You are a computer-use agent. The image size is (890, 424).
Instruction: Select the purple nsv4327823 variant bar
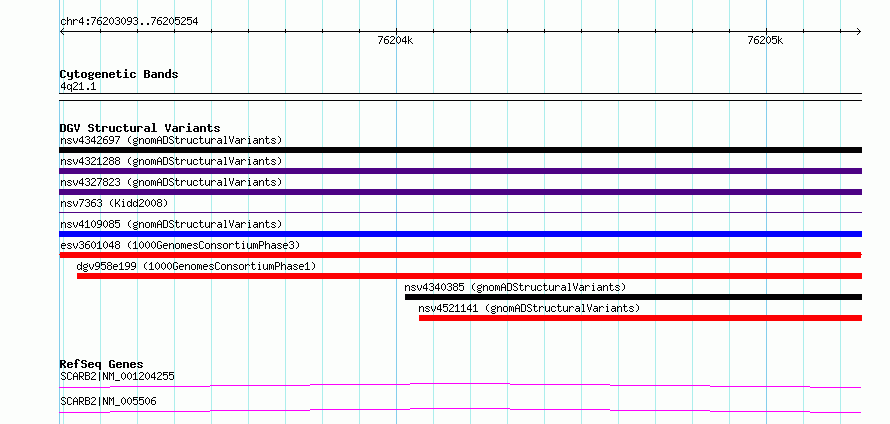460,192
